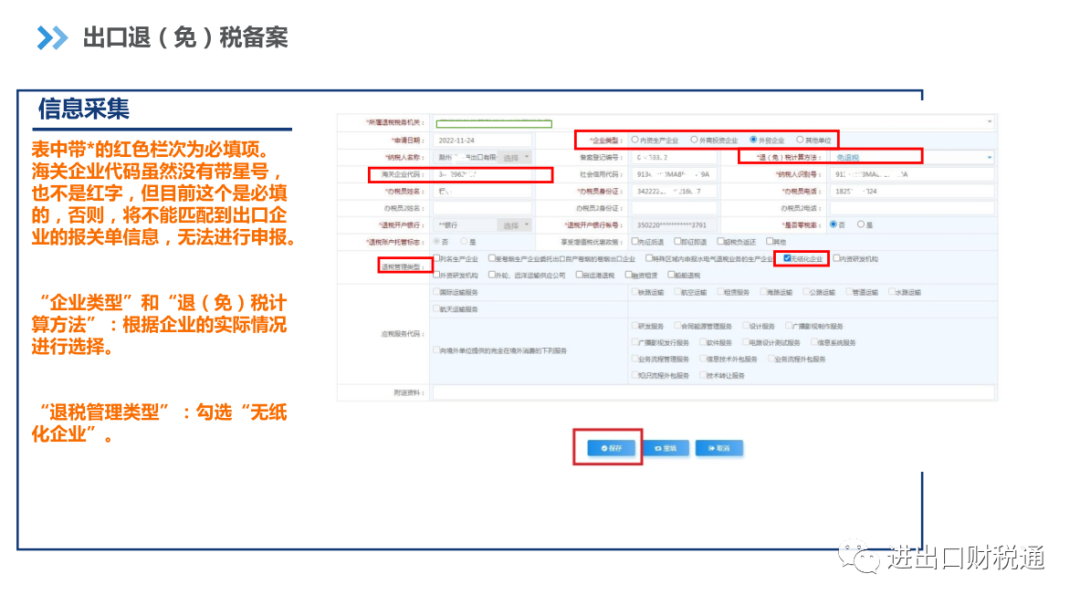Open the 选择 dropdown beside 退税开户银行

coord(515,225)
